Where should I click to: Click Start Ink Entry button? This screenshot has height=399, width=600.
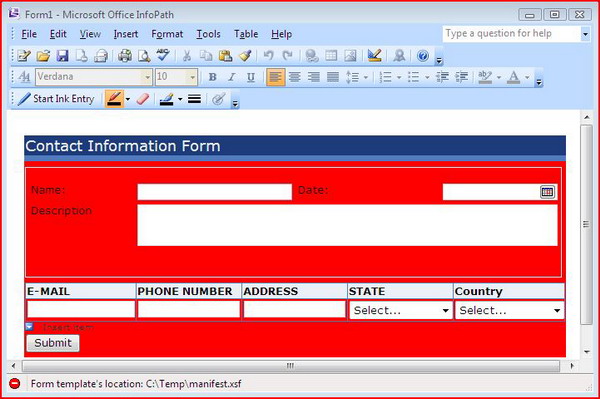coord(56,99)
